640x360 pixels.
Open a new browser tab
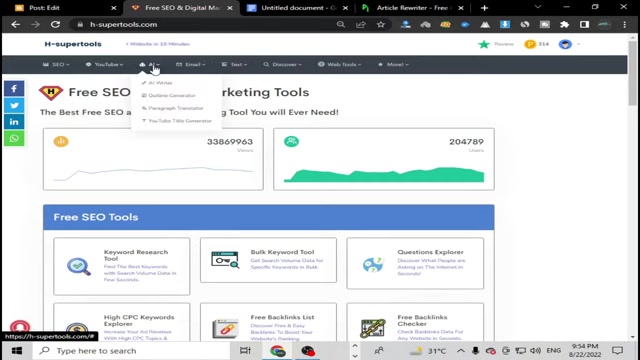click(x=484, y=8)
